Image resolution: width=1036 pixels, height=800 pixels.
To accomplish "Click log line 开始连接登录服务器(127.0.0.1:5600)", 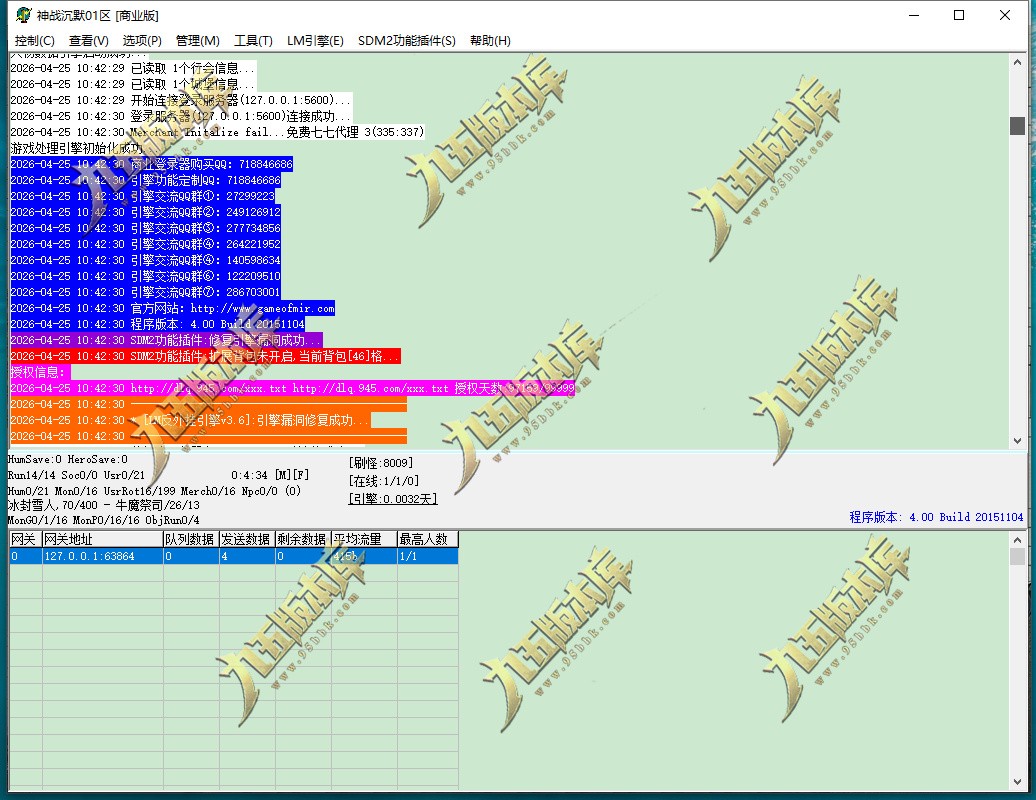I will 181,100.
